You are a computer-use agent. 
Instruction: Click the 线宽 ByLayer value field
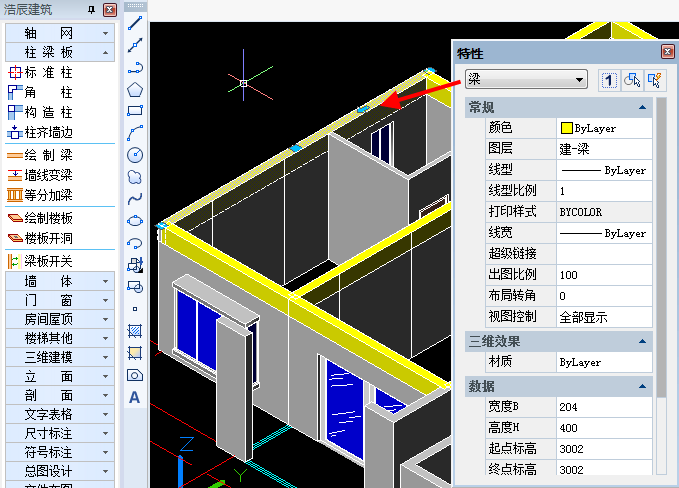pos(604,233)
